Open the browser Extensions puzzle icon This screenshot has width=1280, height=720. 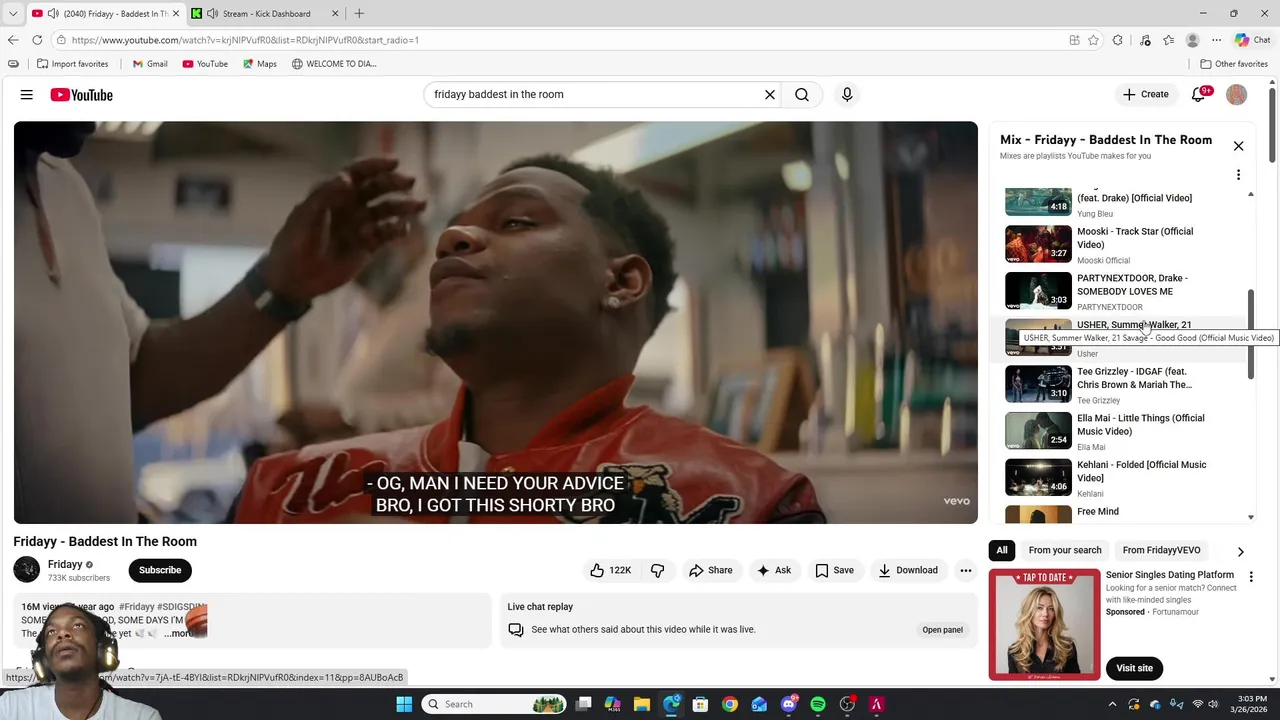coord(1118,40)
